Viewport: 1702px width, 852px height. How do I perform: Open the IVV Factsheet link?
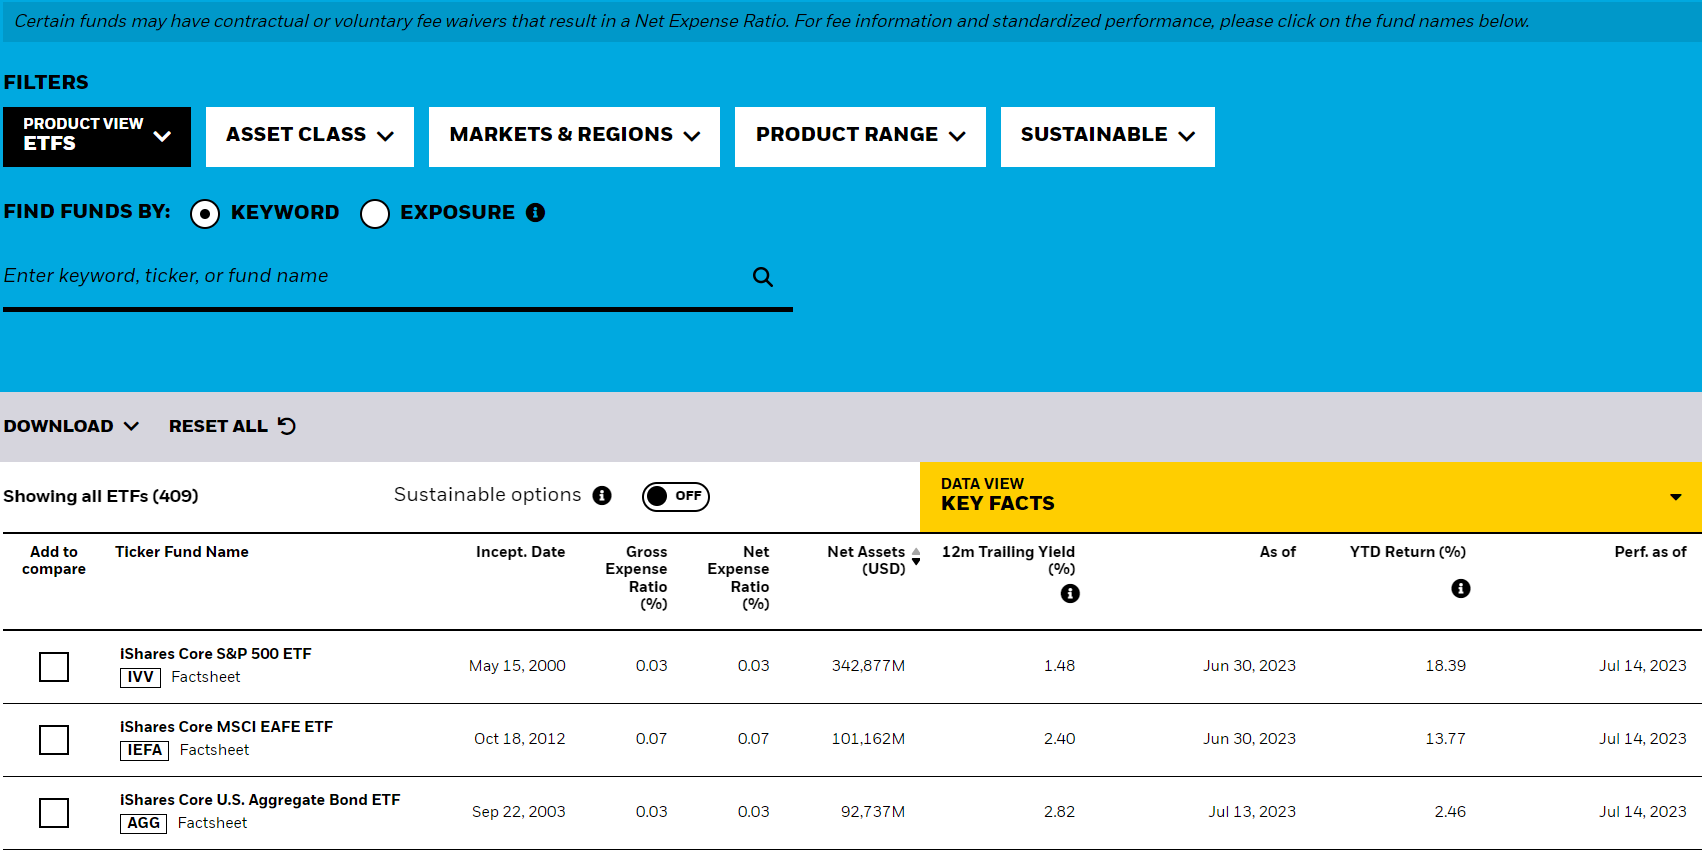tap(206, 677)
